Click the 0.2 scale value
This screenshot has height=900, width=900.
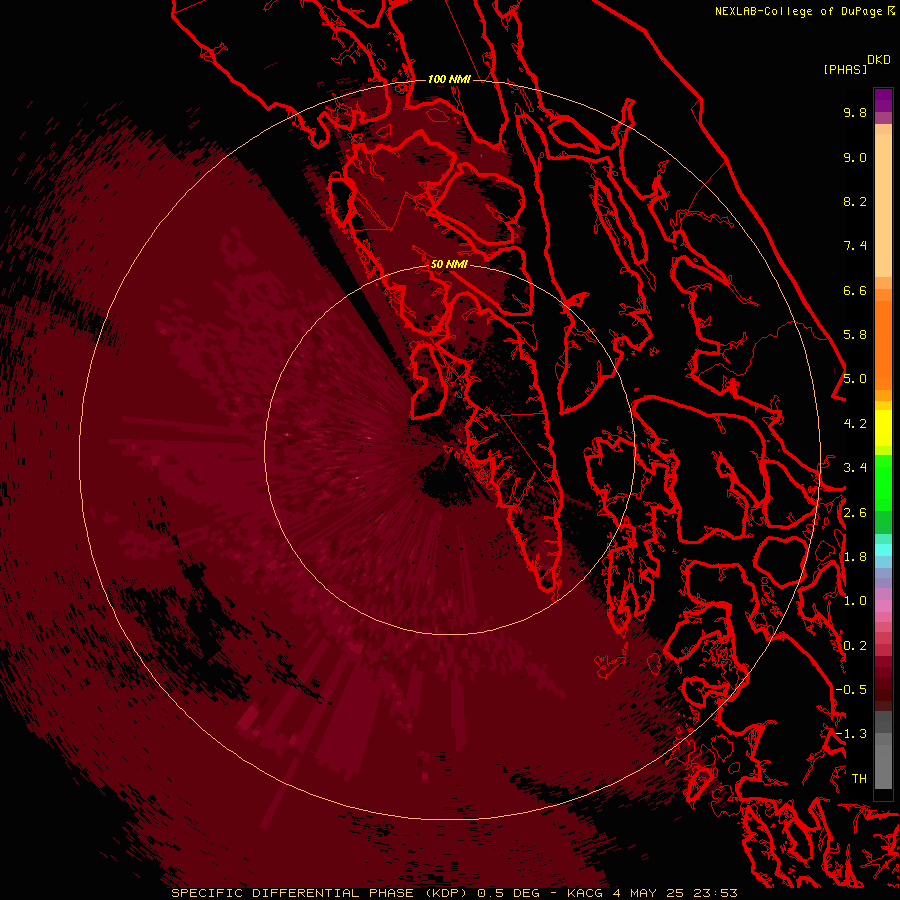855,646
